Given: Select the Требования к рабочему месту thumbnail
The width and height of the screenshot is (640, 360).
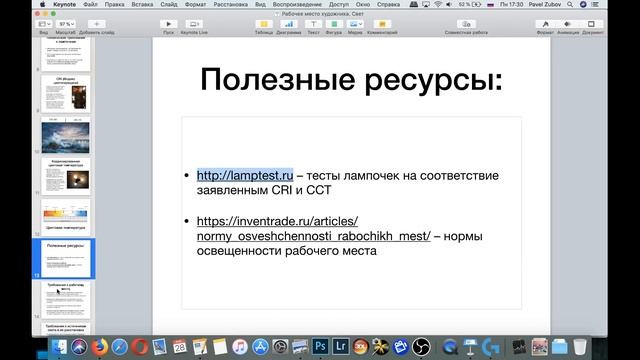Looking at the screenshot, I should (65, 300).
